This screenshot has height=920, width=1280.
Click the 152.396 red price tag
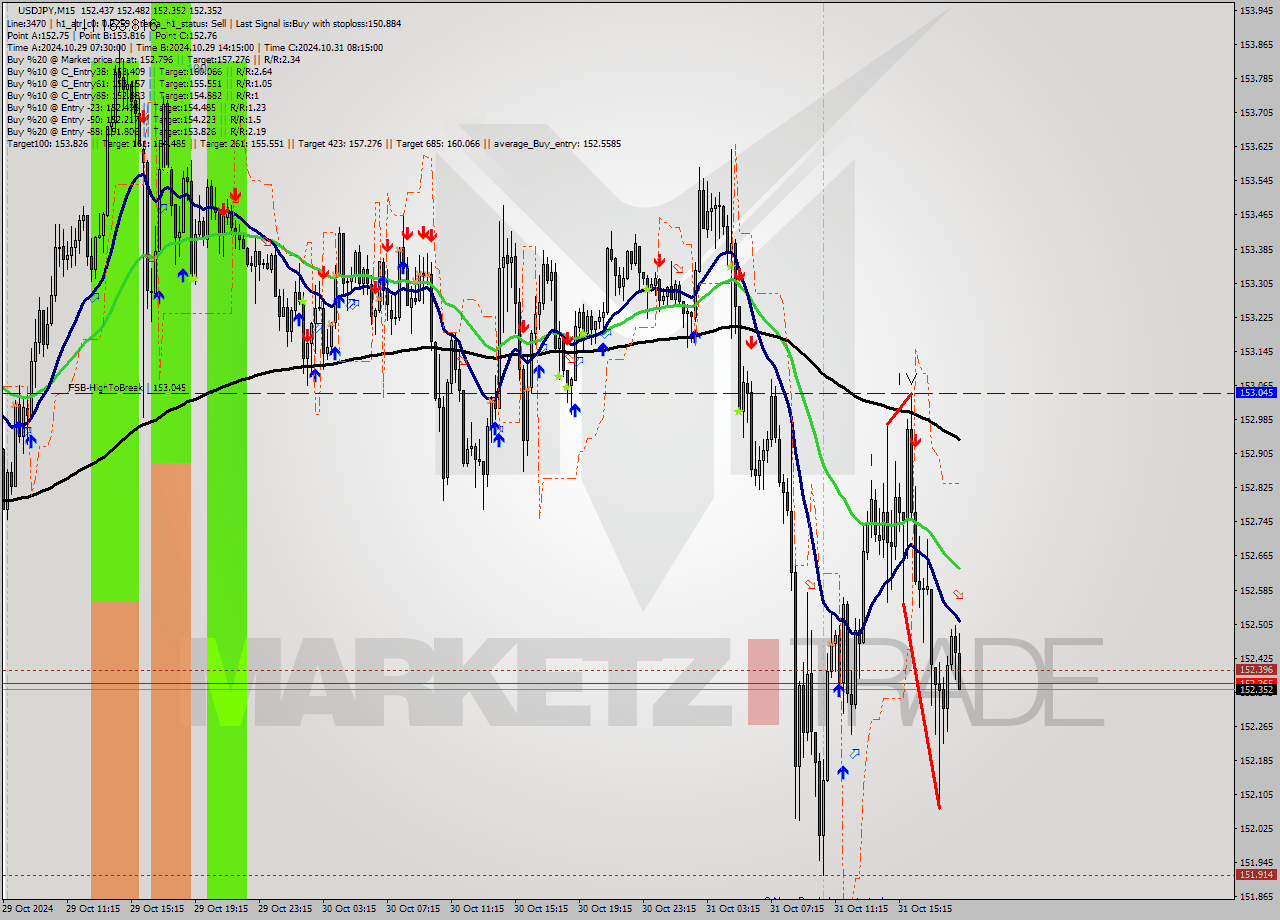(1256, 670)
